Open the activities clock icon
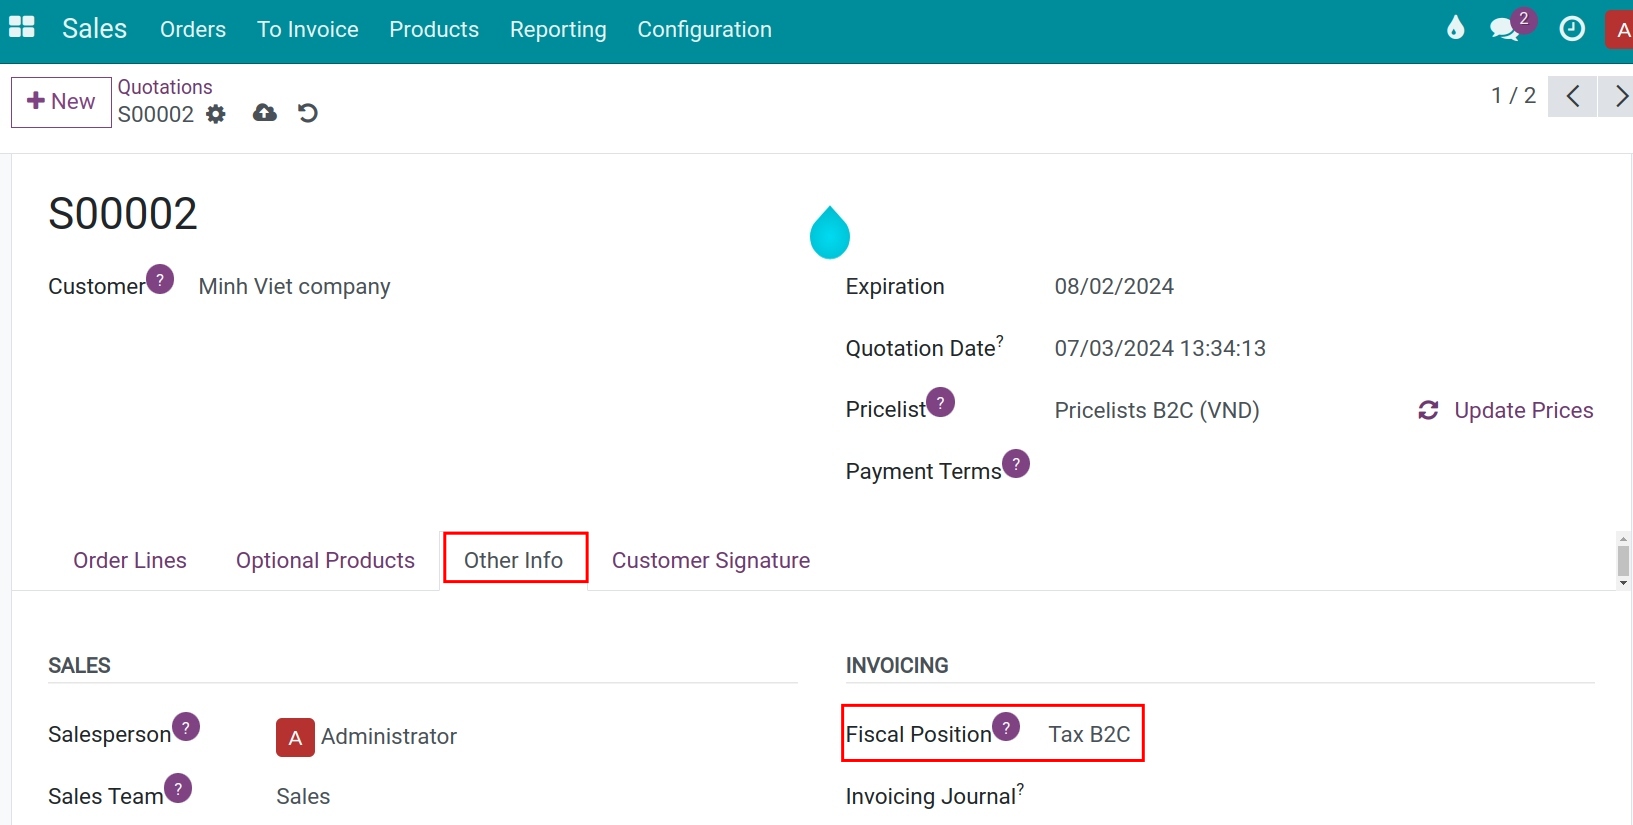Viewport: 1633px width, 825px height. coord(1572,29)
